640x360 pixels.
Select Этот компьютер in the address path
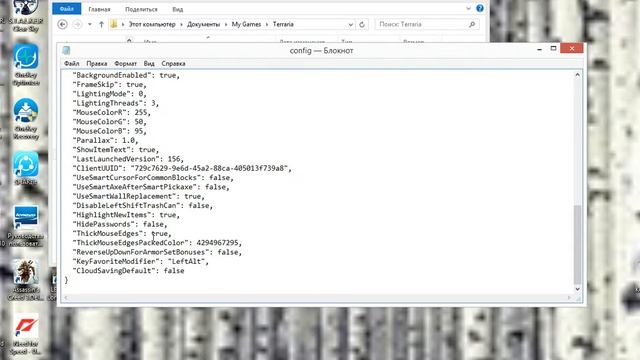point(152,24)
